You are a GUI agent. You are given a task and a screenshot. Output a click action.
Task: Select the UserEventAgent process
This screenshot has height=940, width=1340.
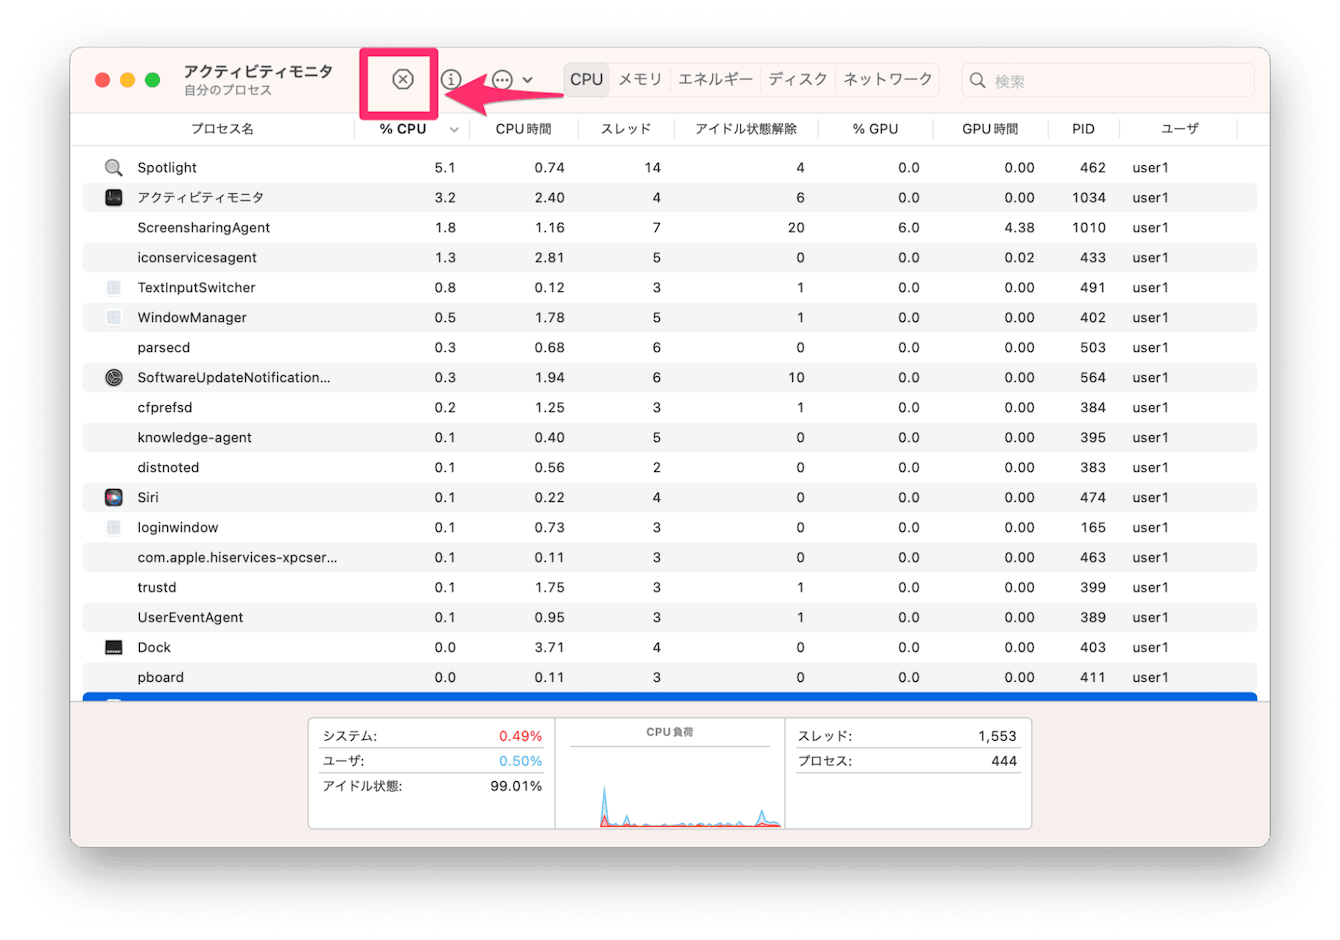tap(669, 618)
